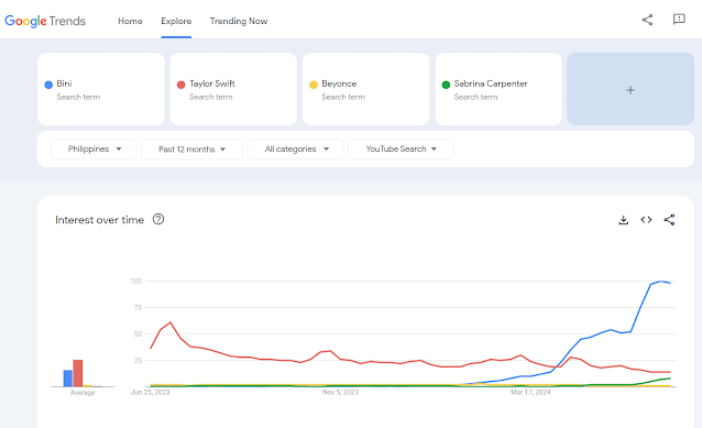Open the Philippines region dropdown
The height and width of the screenshot is (428, 702).
[x=94, y=149]
